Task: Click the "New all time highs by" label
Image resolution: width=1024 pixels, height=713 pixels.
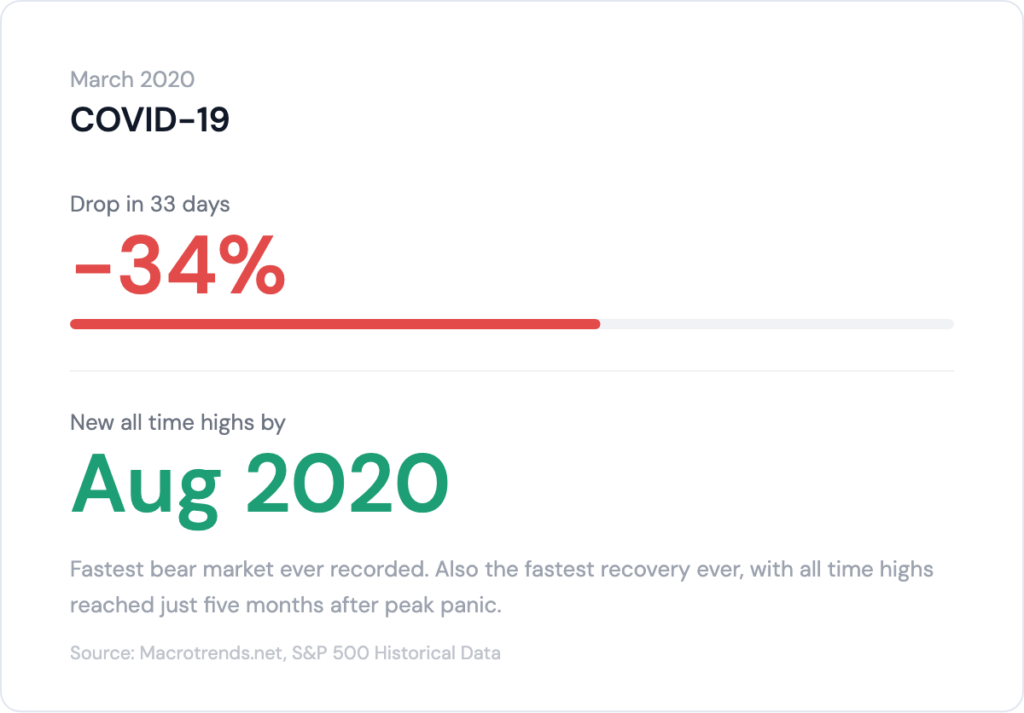Action: point(178,423)
